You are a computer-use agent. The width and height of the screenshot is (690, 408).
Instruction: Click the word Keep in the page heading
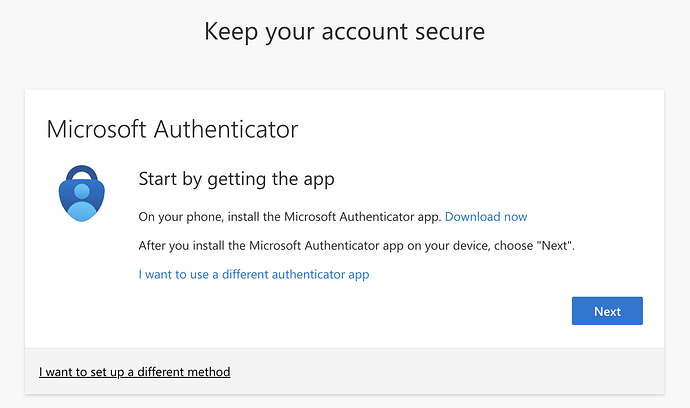(226, 31)
